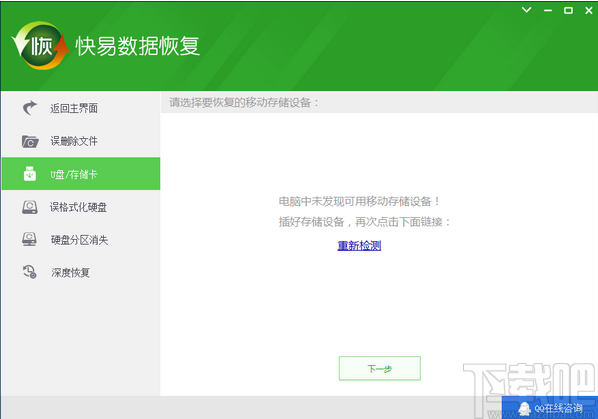Click the 电脑中未发现可用移动存储设备 message

359,201
